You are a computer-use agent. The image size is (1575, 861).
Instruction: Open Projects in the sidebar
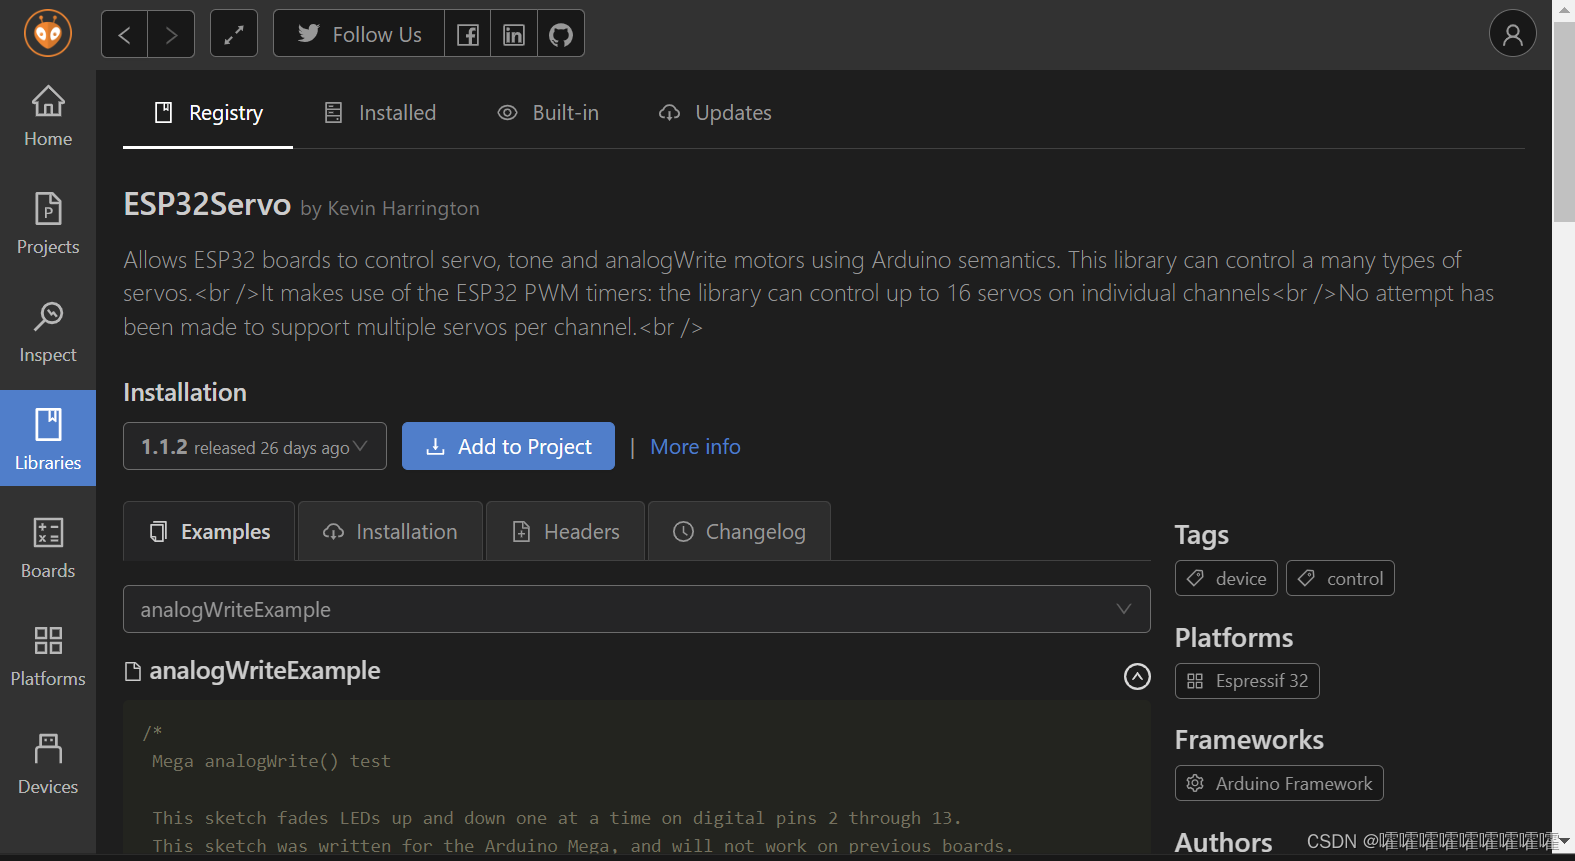click(48, 224)
